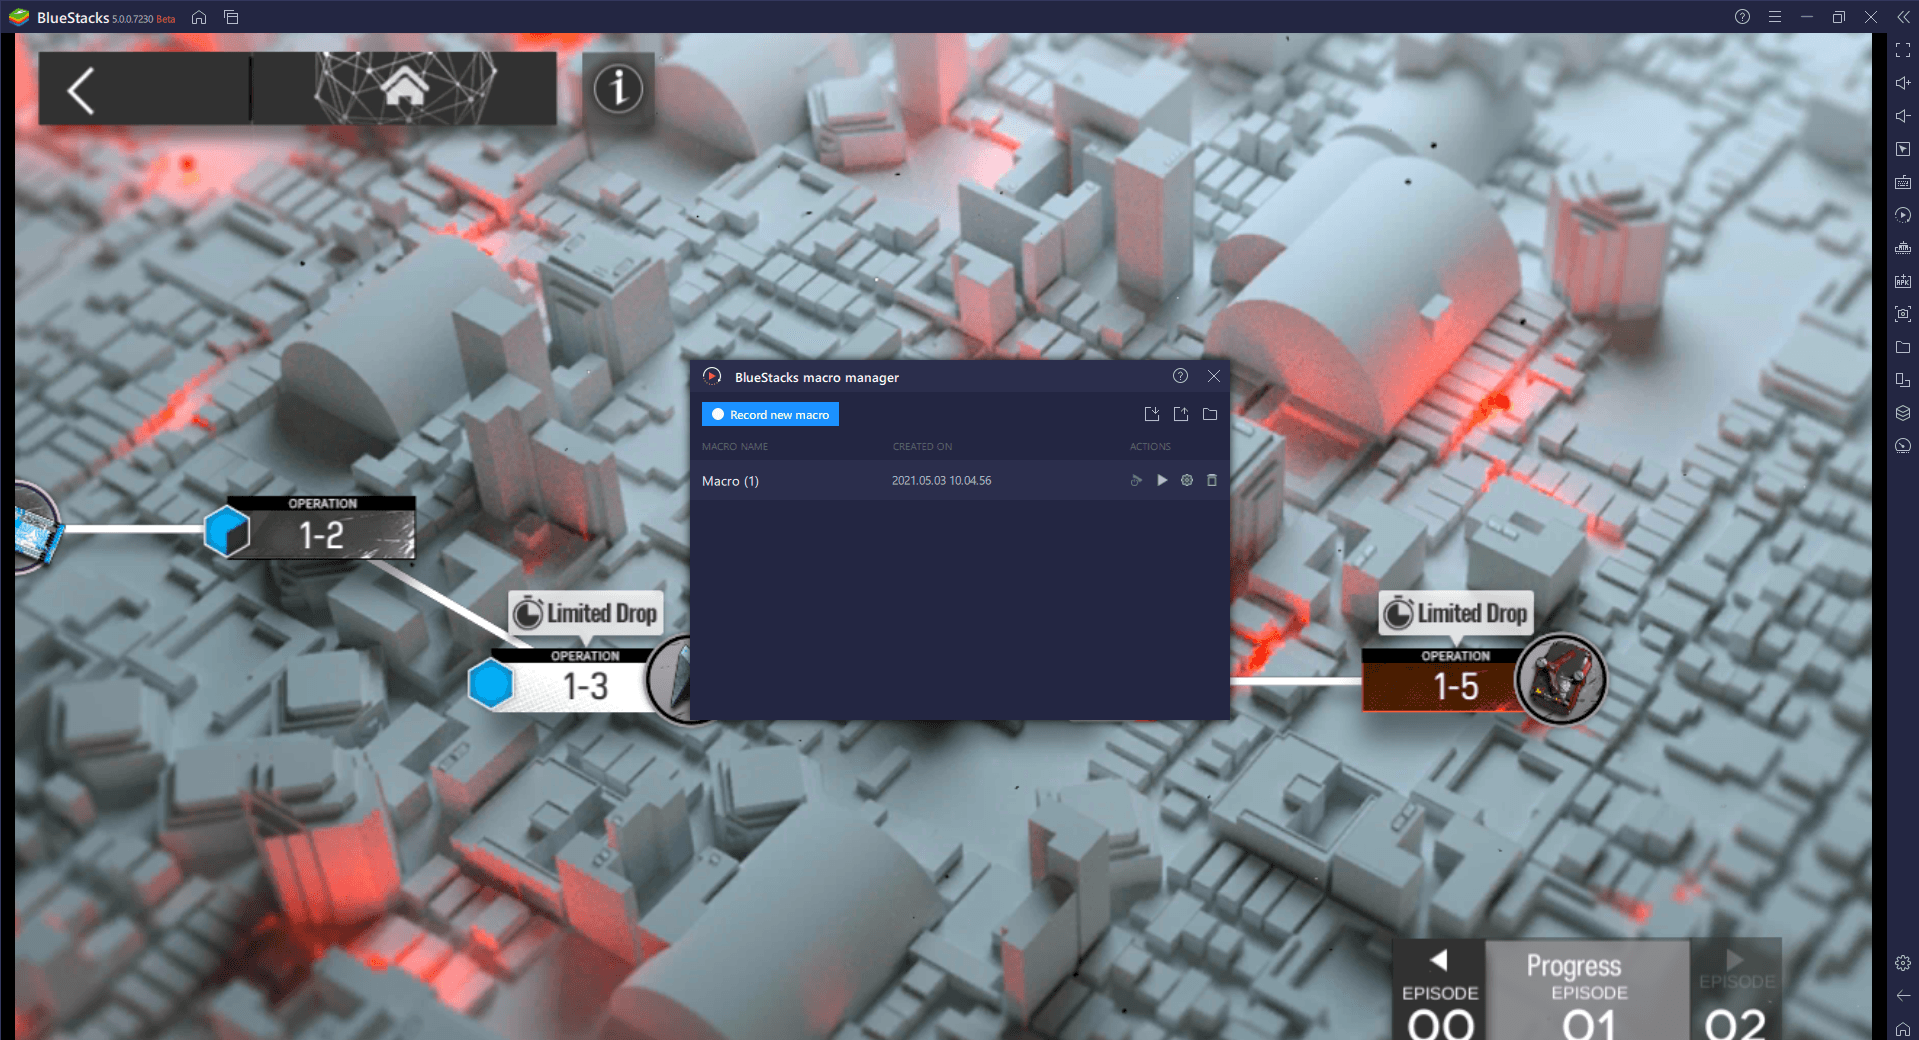Open settings for Macro (1)
1919x1040 pixels.
[1187, 480]
